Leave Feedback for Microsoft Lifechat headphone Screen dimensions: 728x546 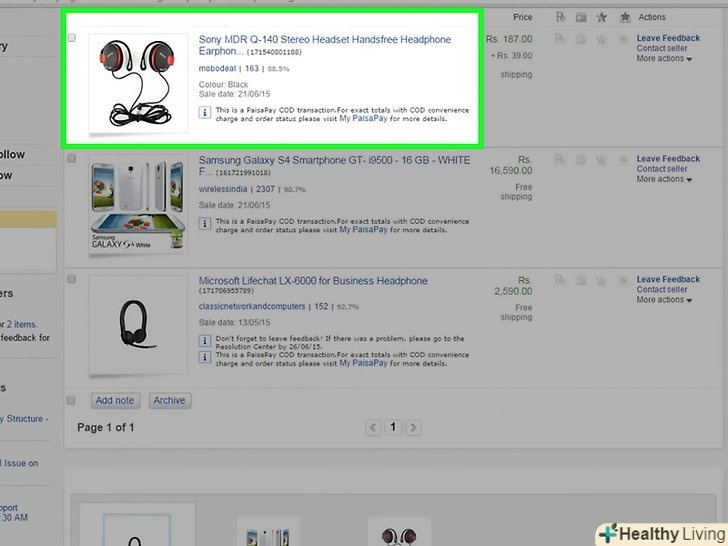click(x=668, y=280)
